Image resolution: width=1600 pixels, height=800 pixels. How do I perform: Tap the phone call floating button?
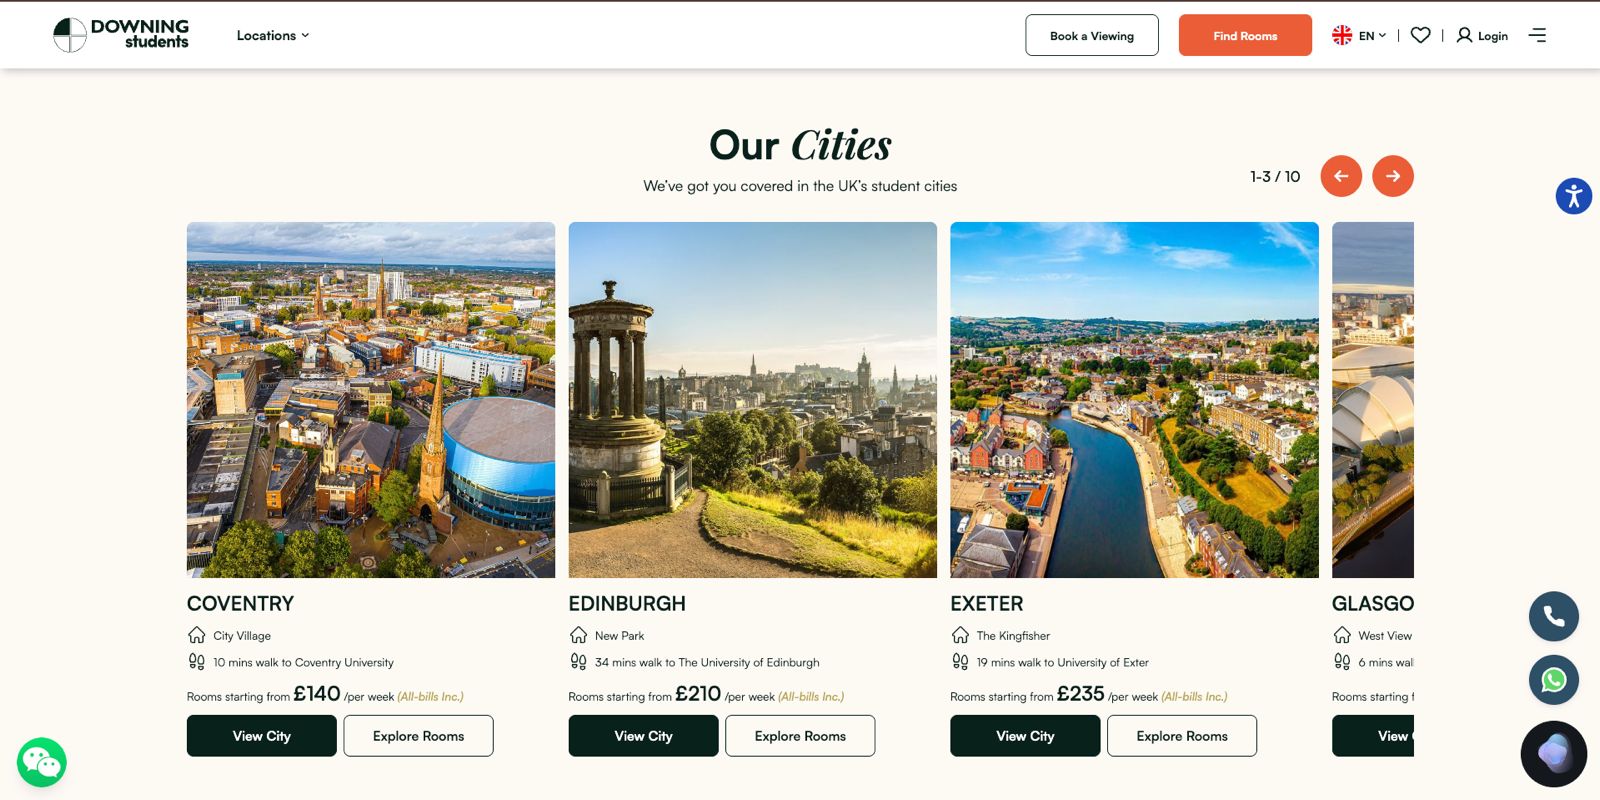click(1554, 616)
